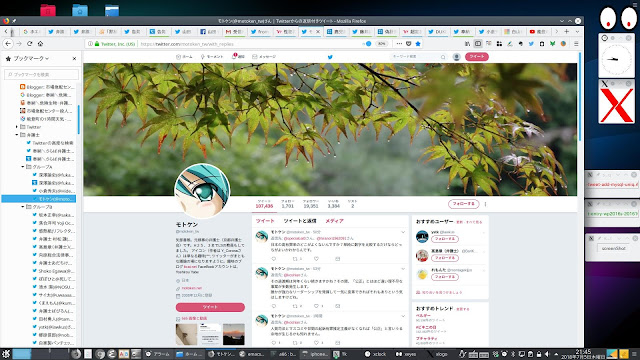The height and width of the screenshot is (360, 640).
Task: Switch to the YouTube tab
Action: [538, 31]
